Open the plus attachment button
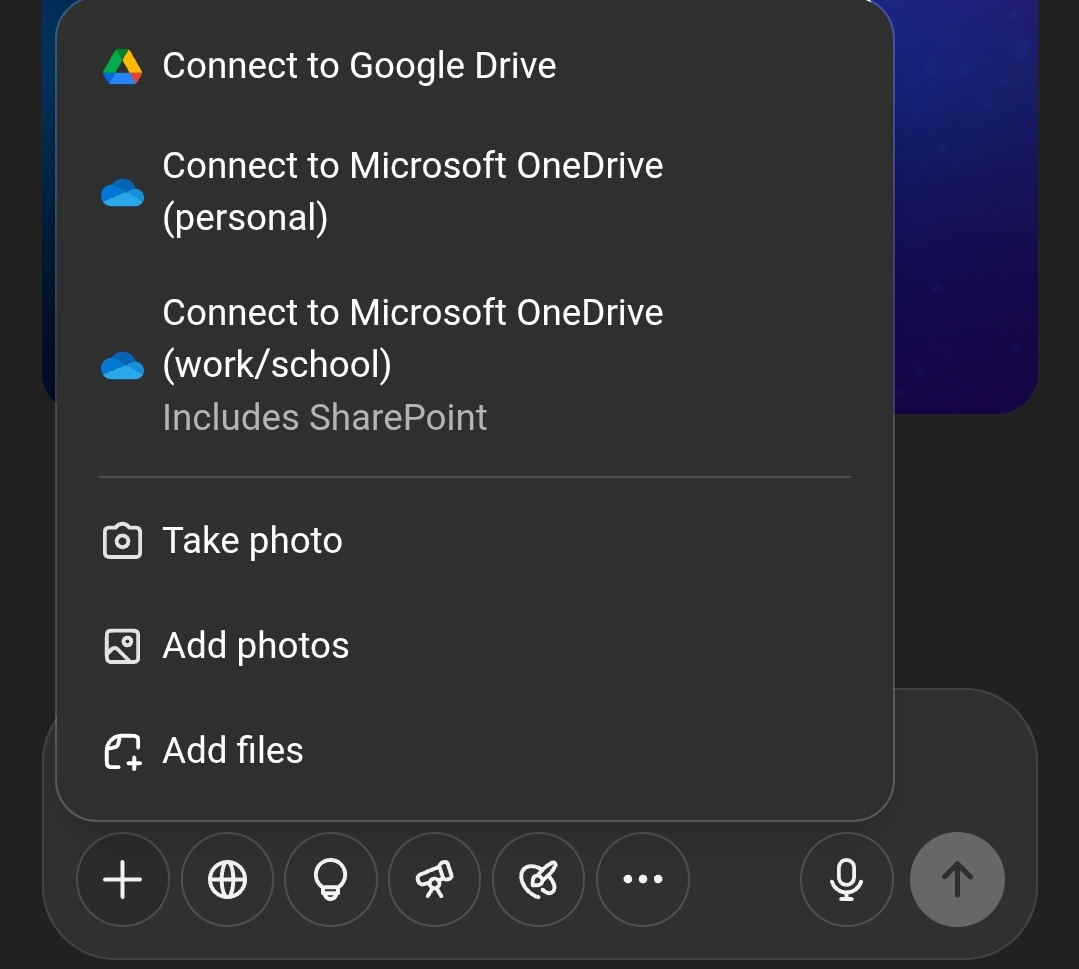1079x969 pixels. [x=122, y=879]
